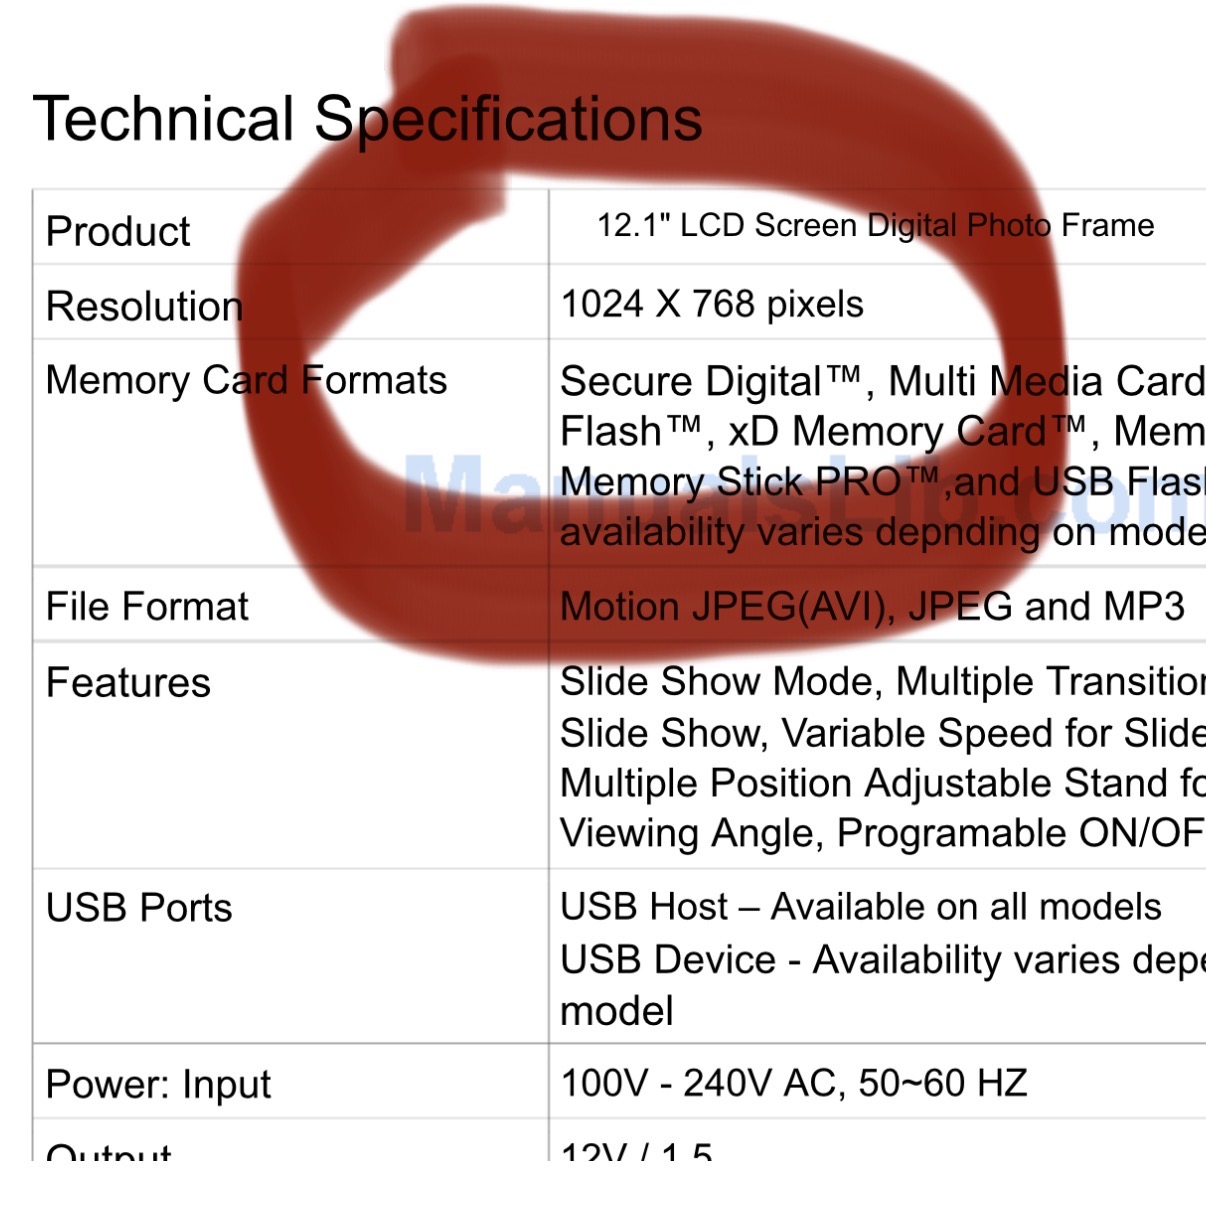Click the Secure Digital text line
The height and width of the screenshot is (1213, 1206).
pyautogui.click(x=883, y=381)
